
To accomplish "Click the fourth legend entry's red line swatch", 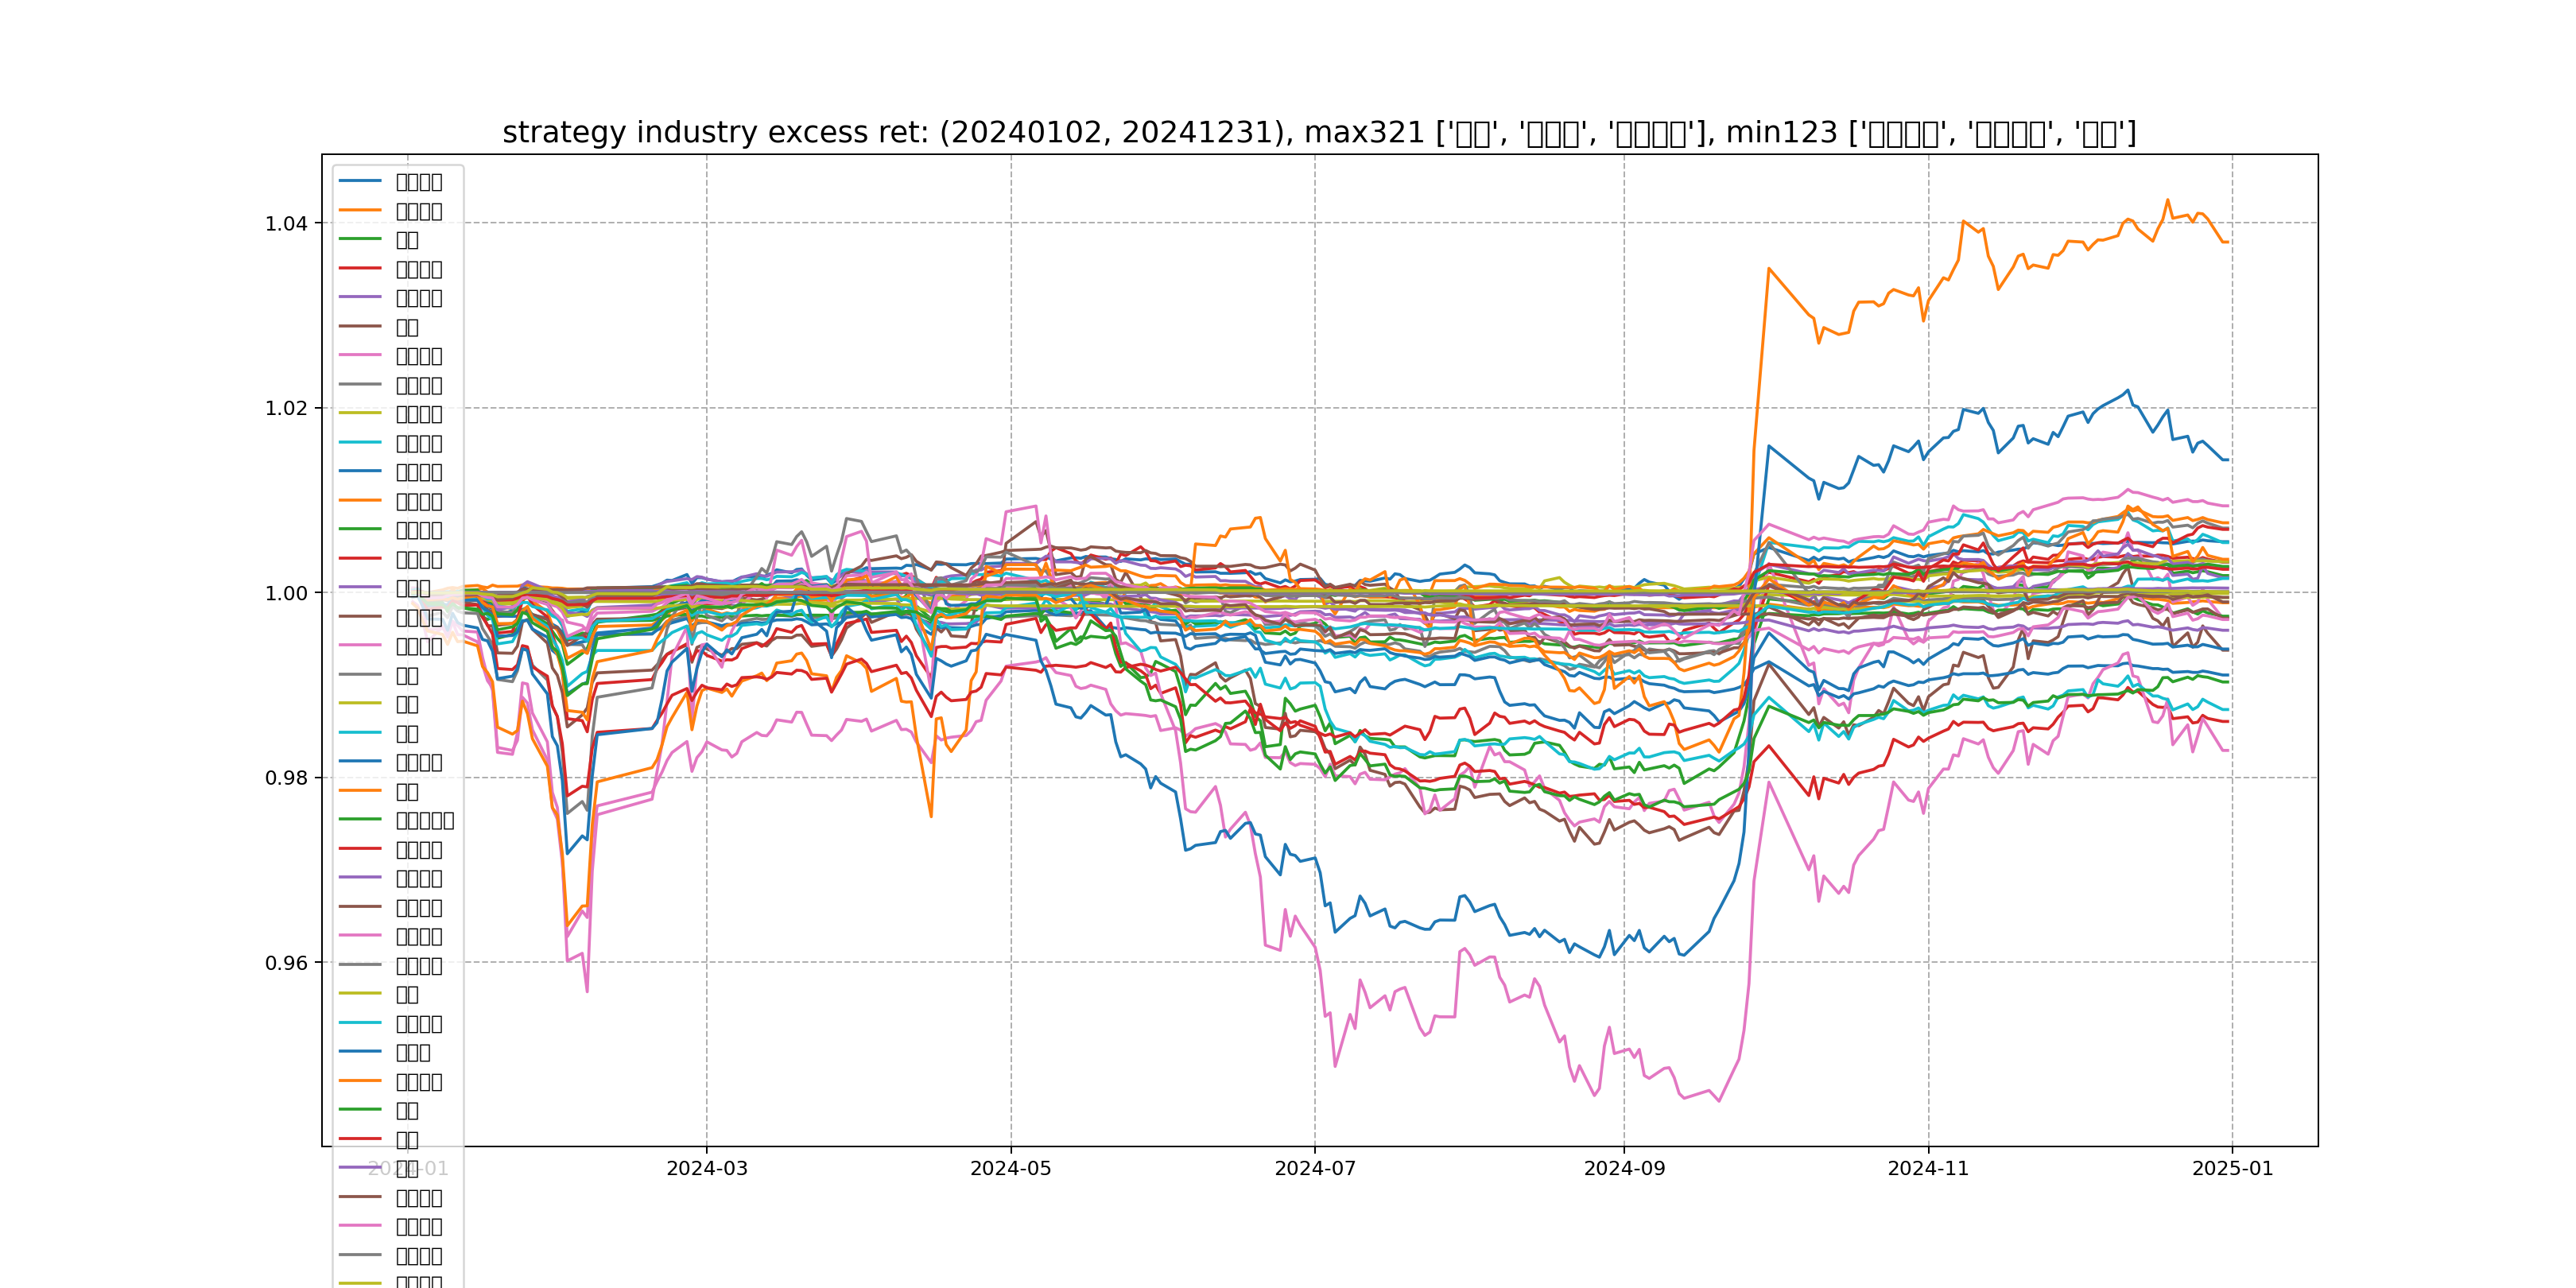I will 360,268.
